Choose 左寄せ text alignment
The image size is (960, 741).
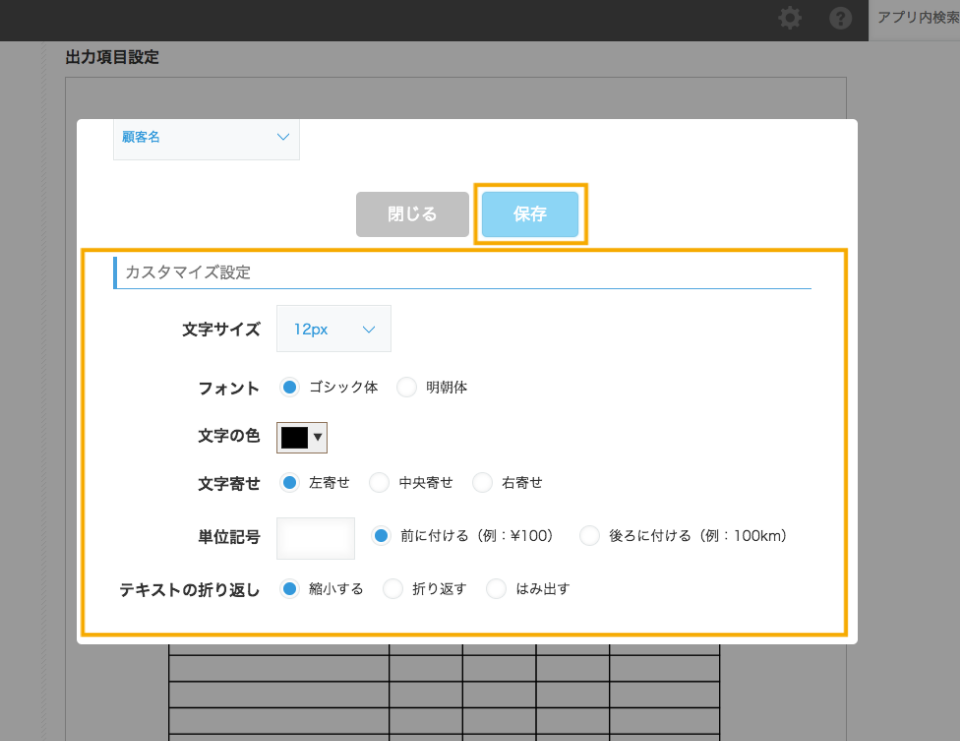point(290,483)
